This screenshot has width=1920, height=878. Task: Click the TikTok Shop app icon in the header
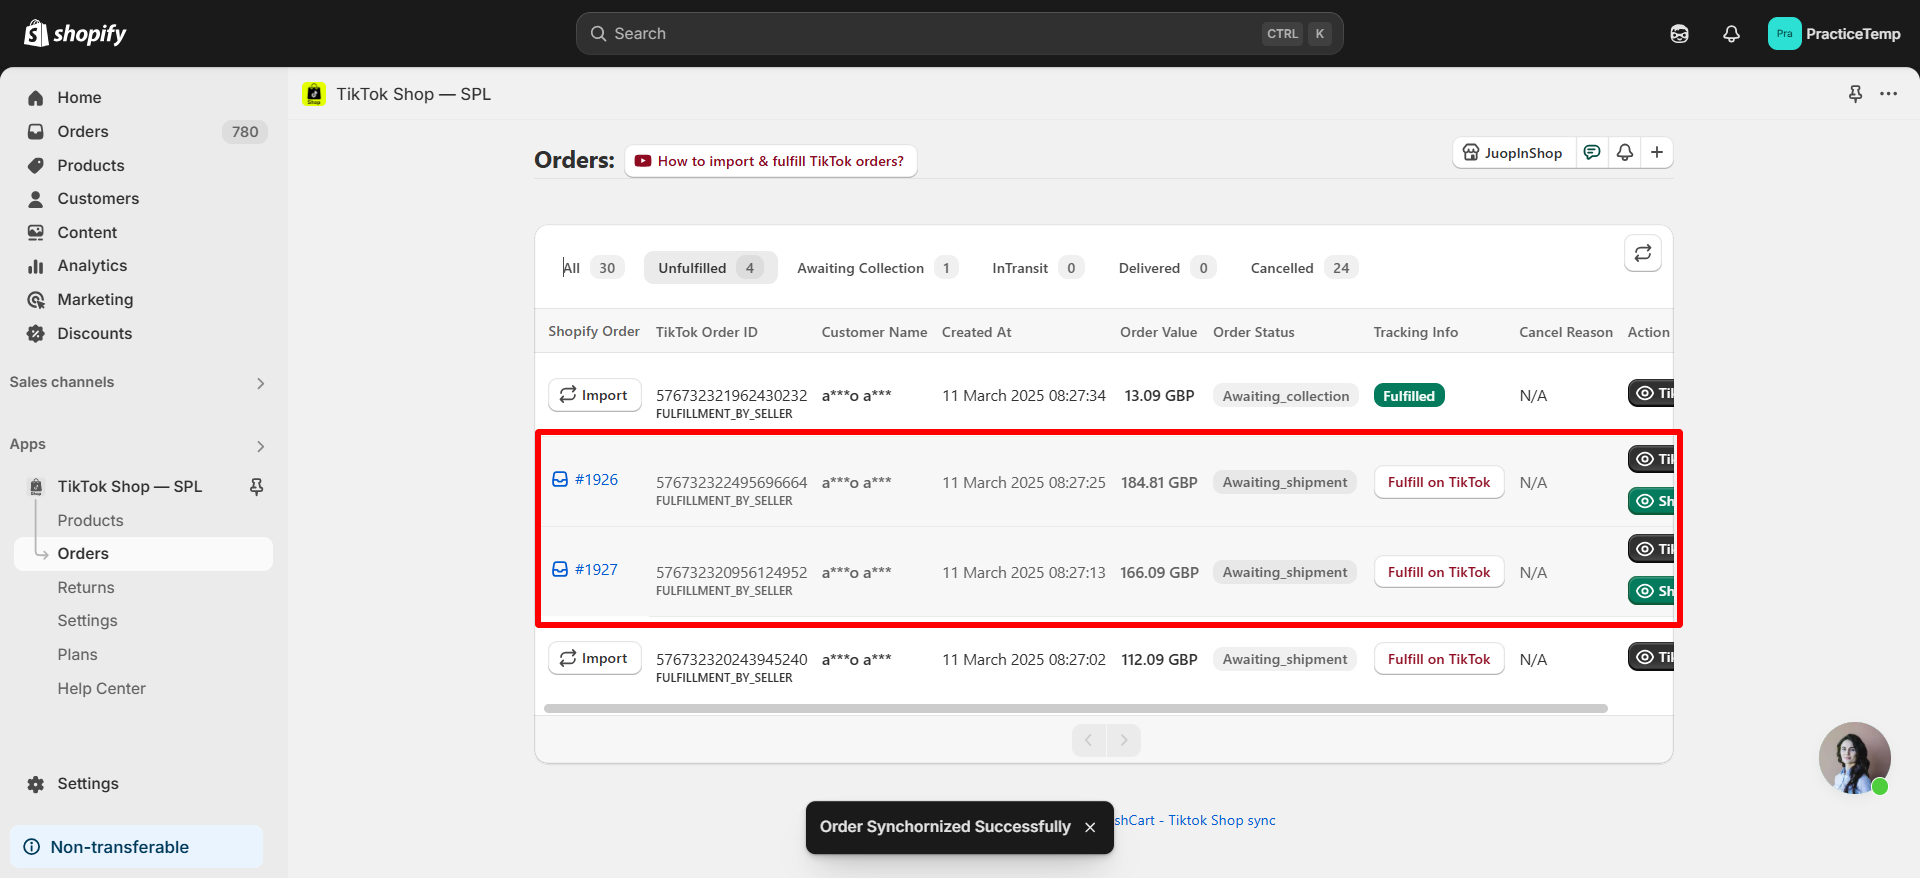[314, 94]
